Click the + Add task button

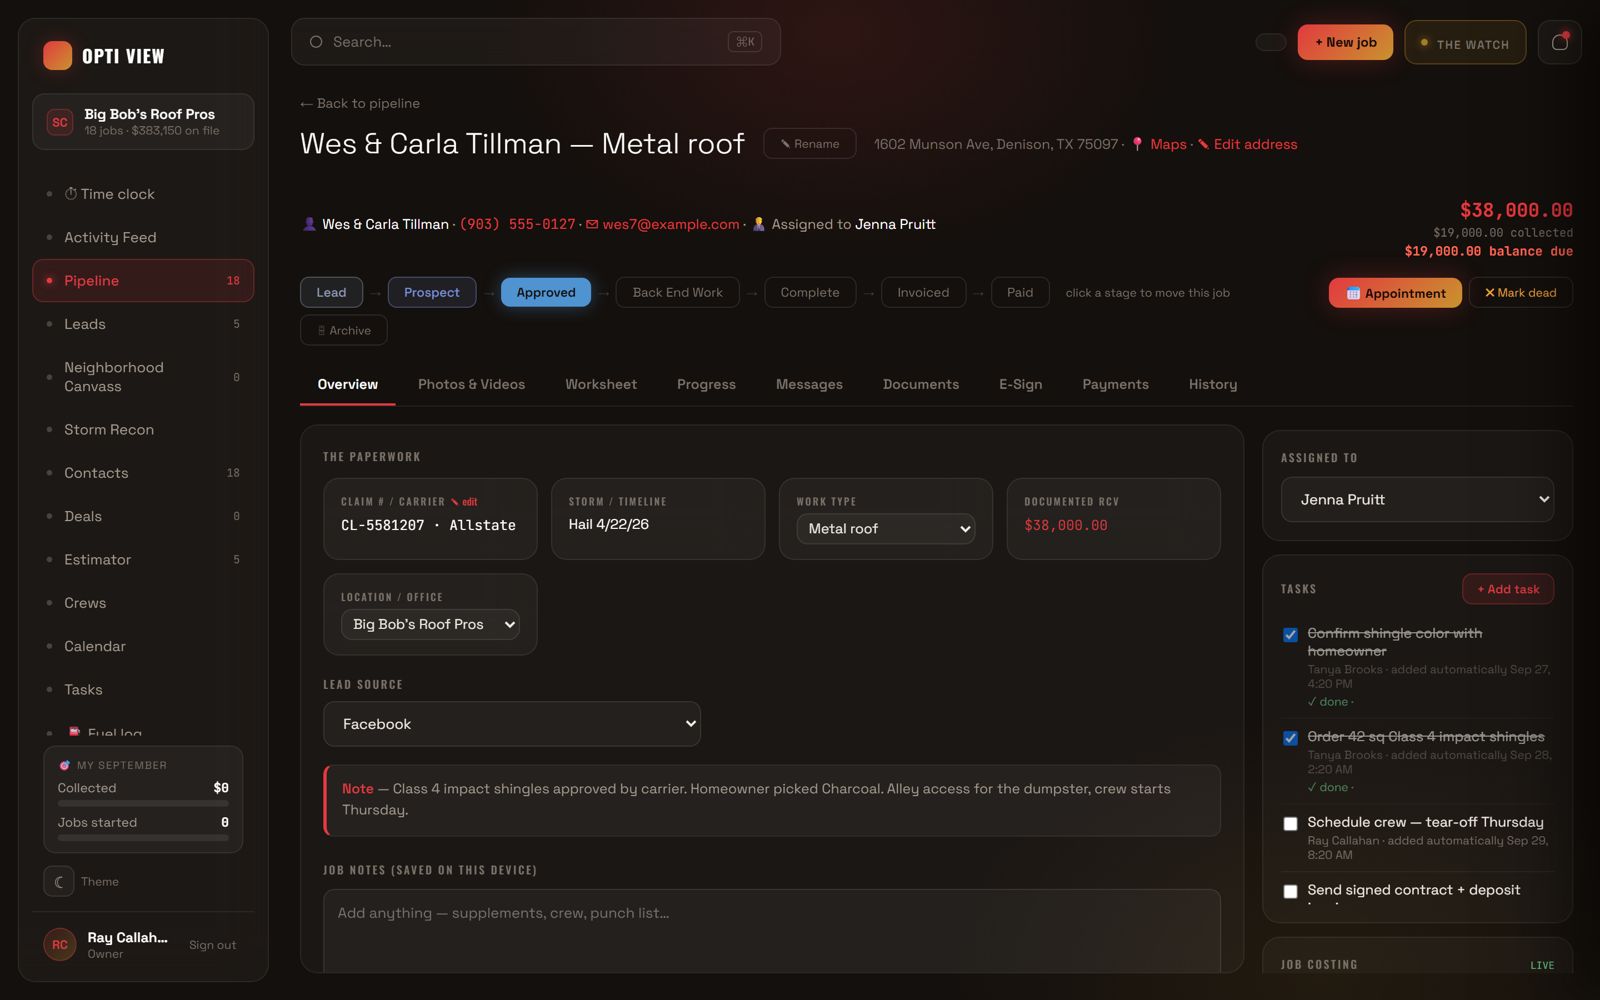pyautogui.click(x=1508, y=589)
